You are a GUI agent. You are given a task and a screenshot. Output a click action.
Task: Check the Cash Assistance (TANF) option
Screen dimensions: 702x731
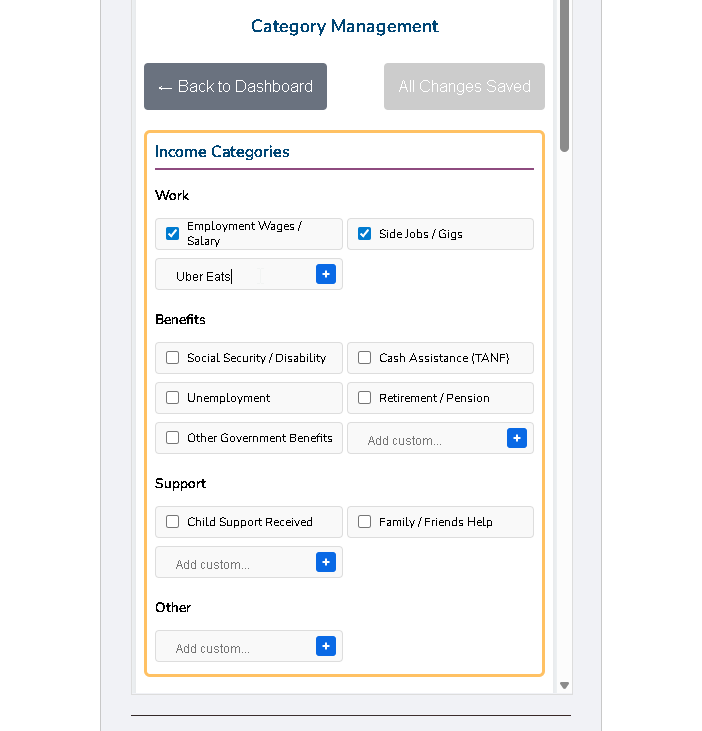tap(365, 358)
